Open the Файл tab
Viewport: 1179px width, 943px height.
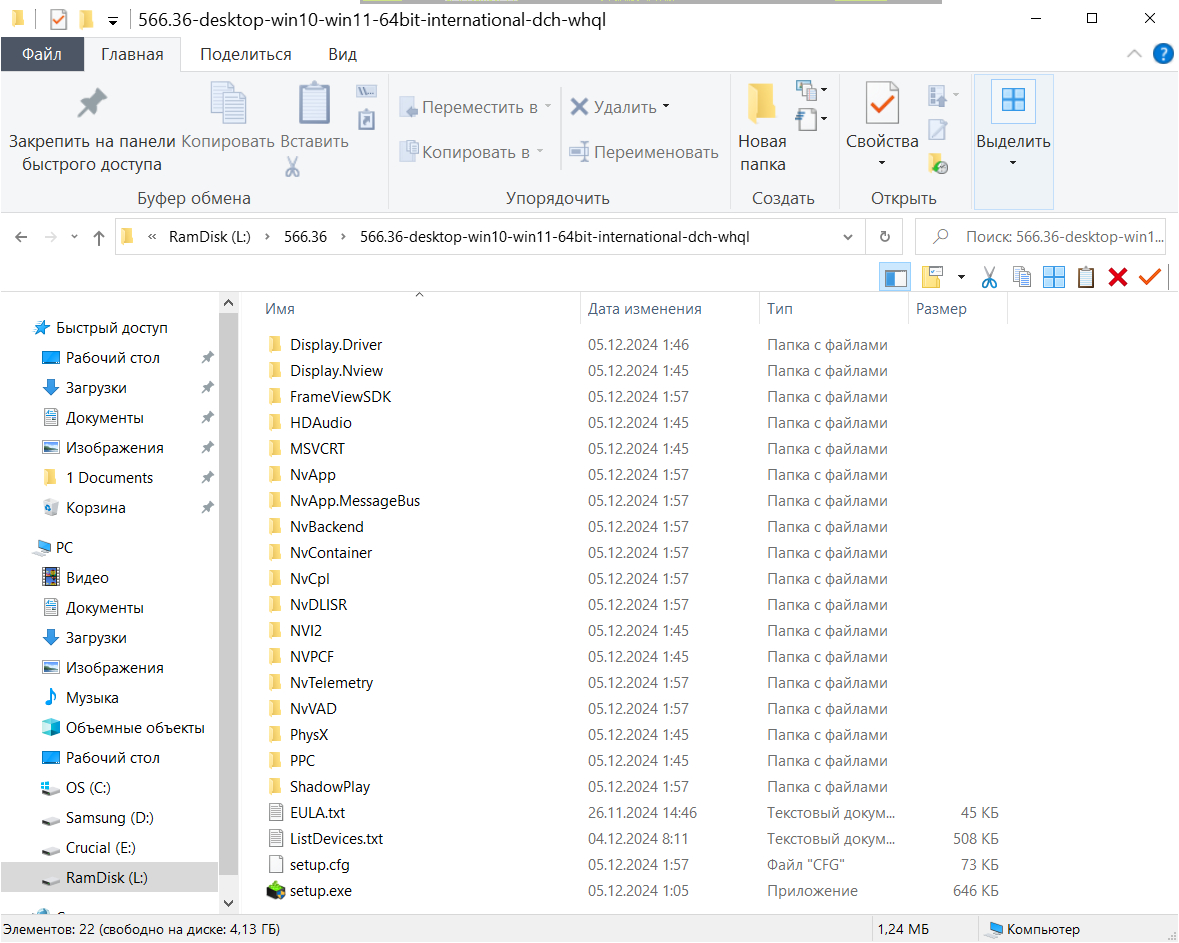click(42, 54)
